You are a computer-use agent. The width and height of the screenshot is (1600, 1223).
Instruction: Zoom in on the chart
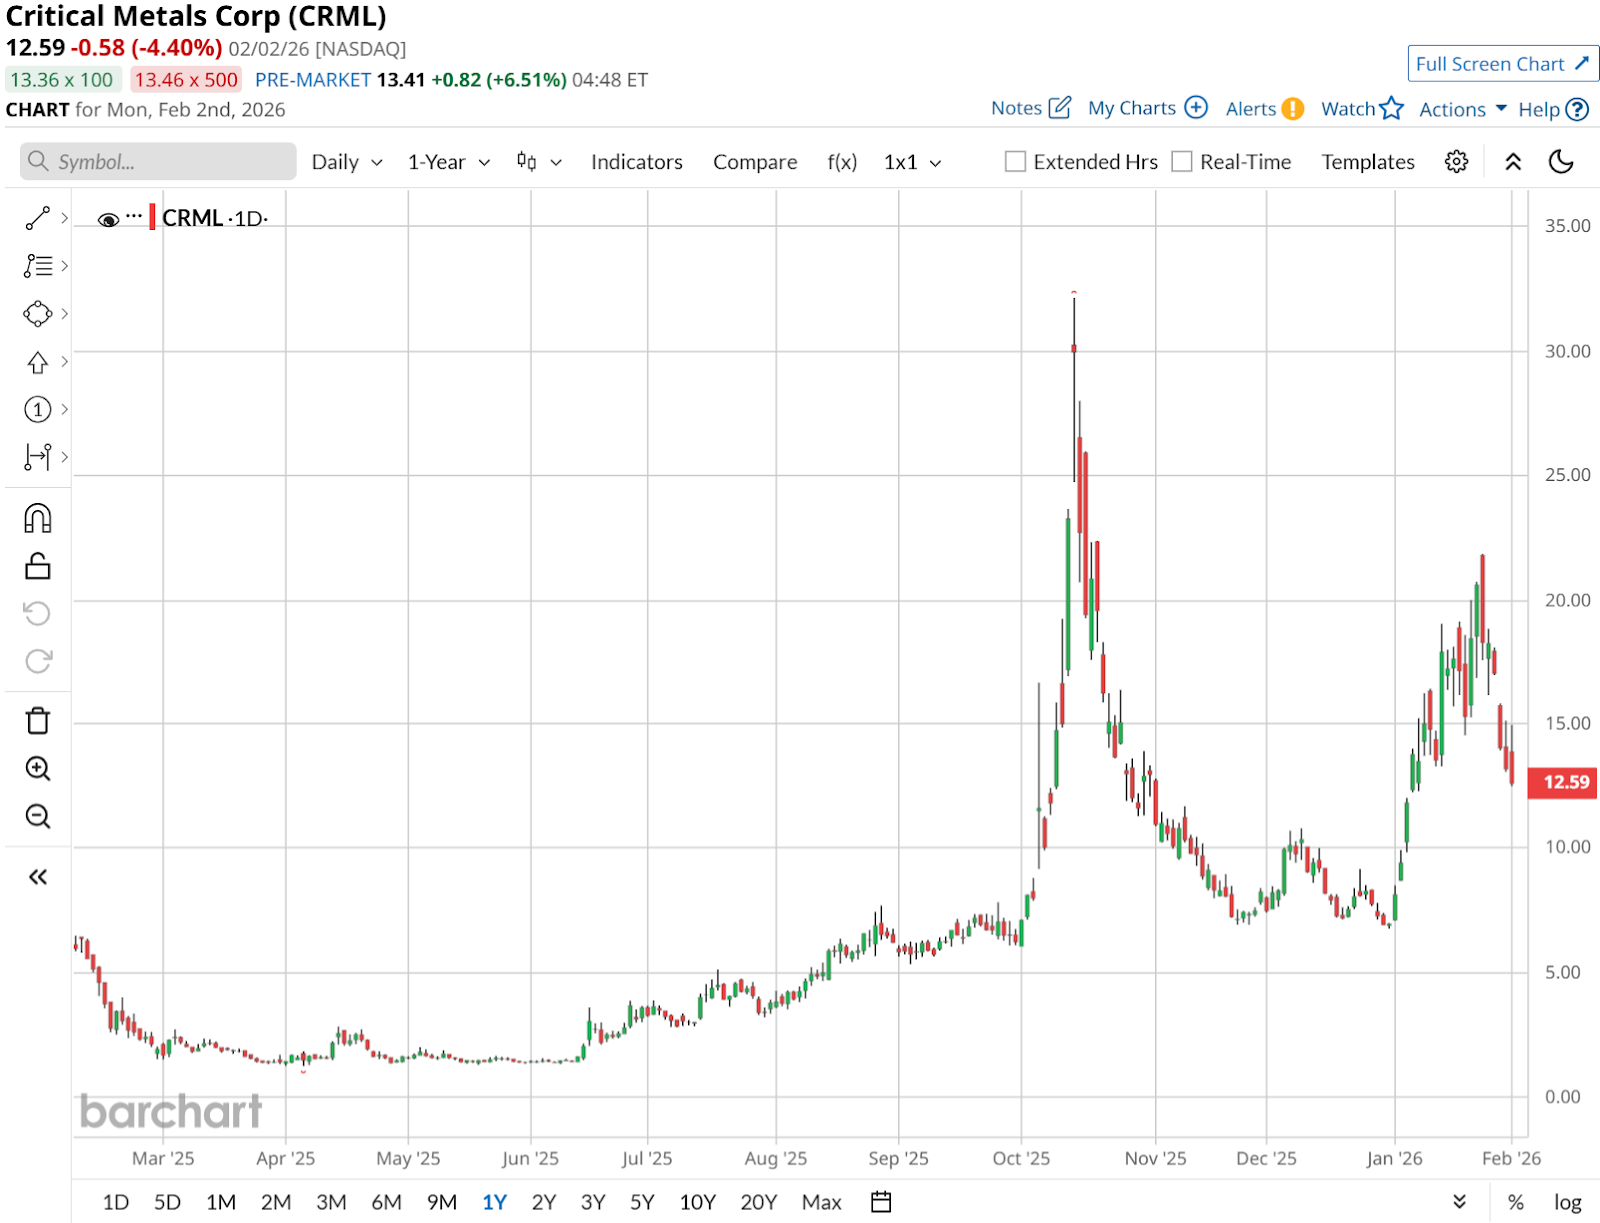38,768
